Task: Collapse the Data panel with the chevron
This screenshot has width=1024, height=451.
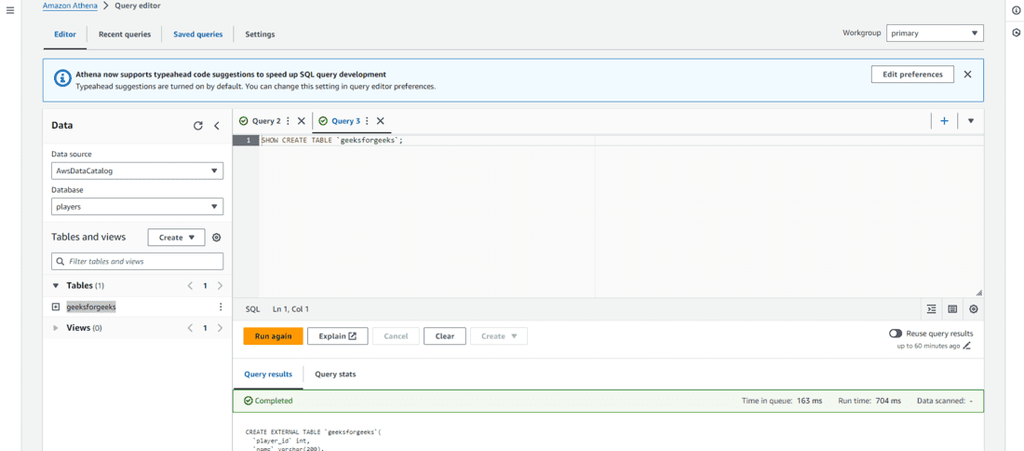Action: coord(217,126)
